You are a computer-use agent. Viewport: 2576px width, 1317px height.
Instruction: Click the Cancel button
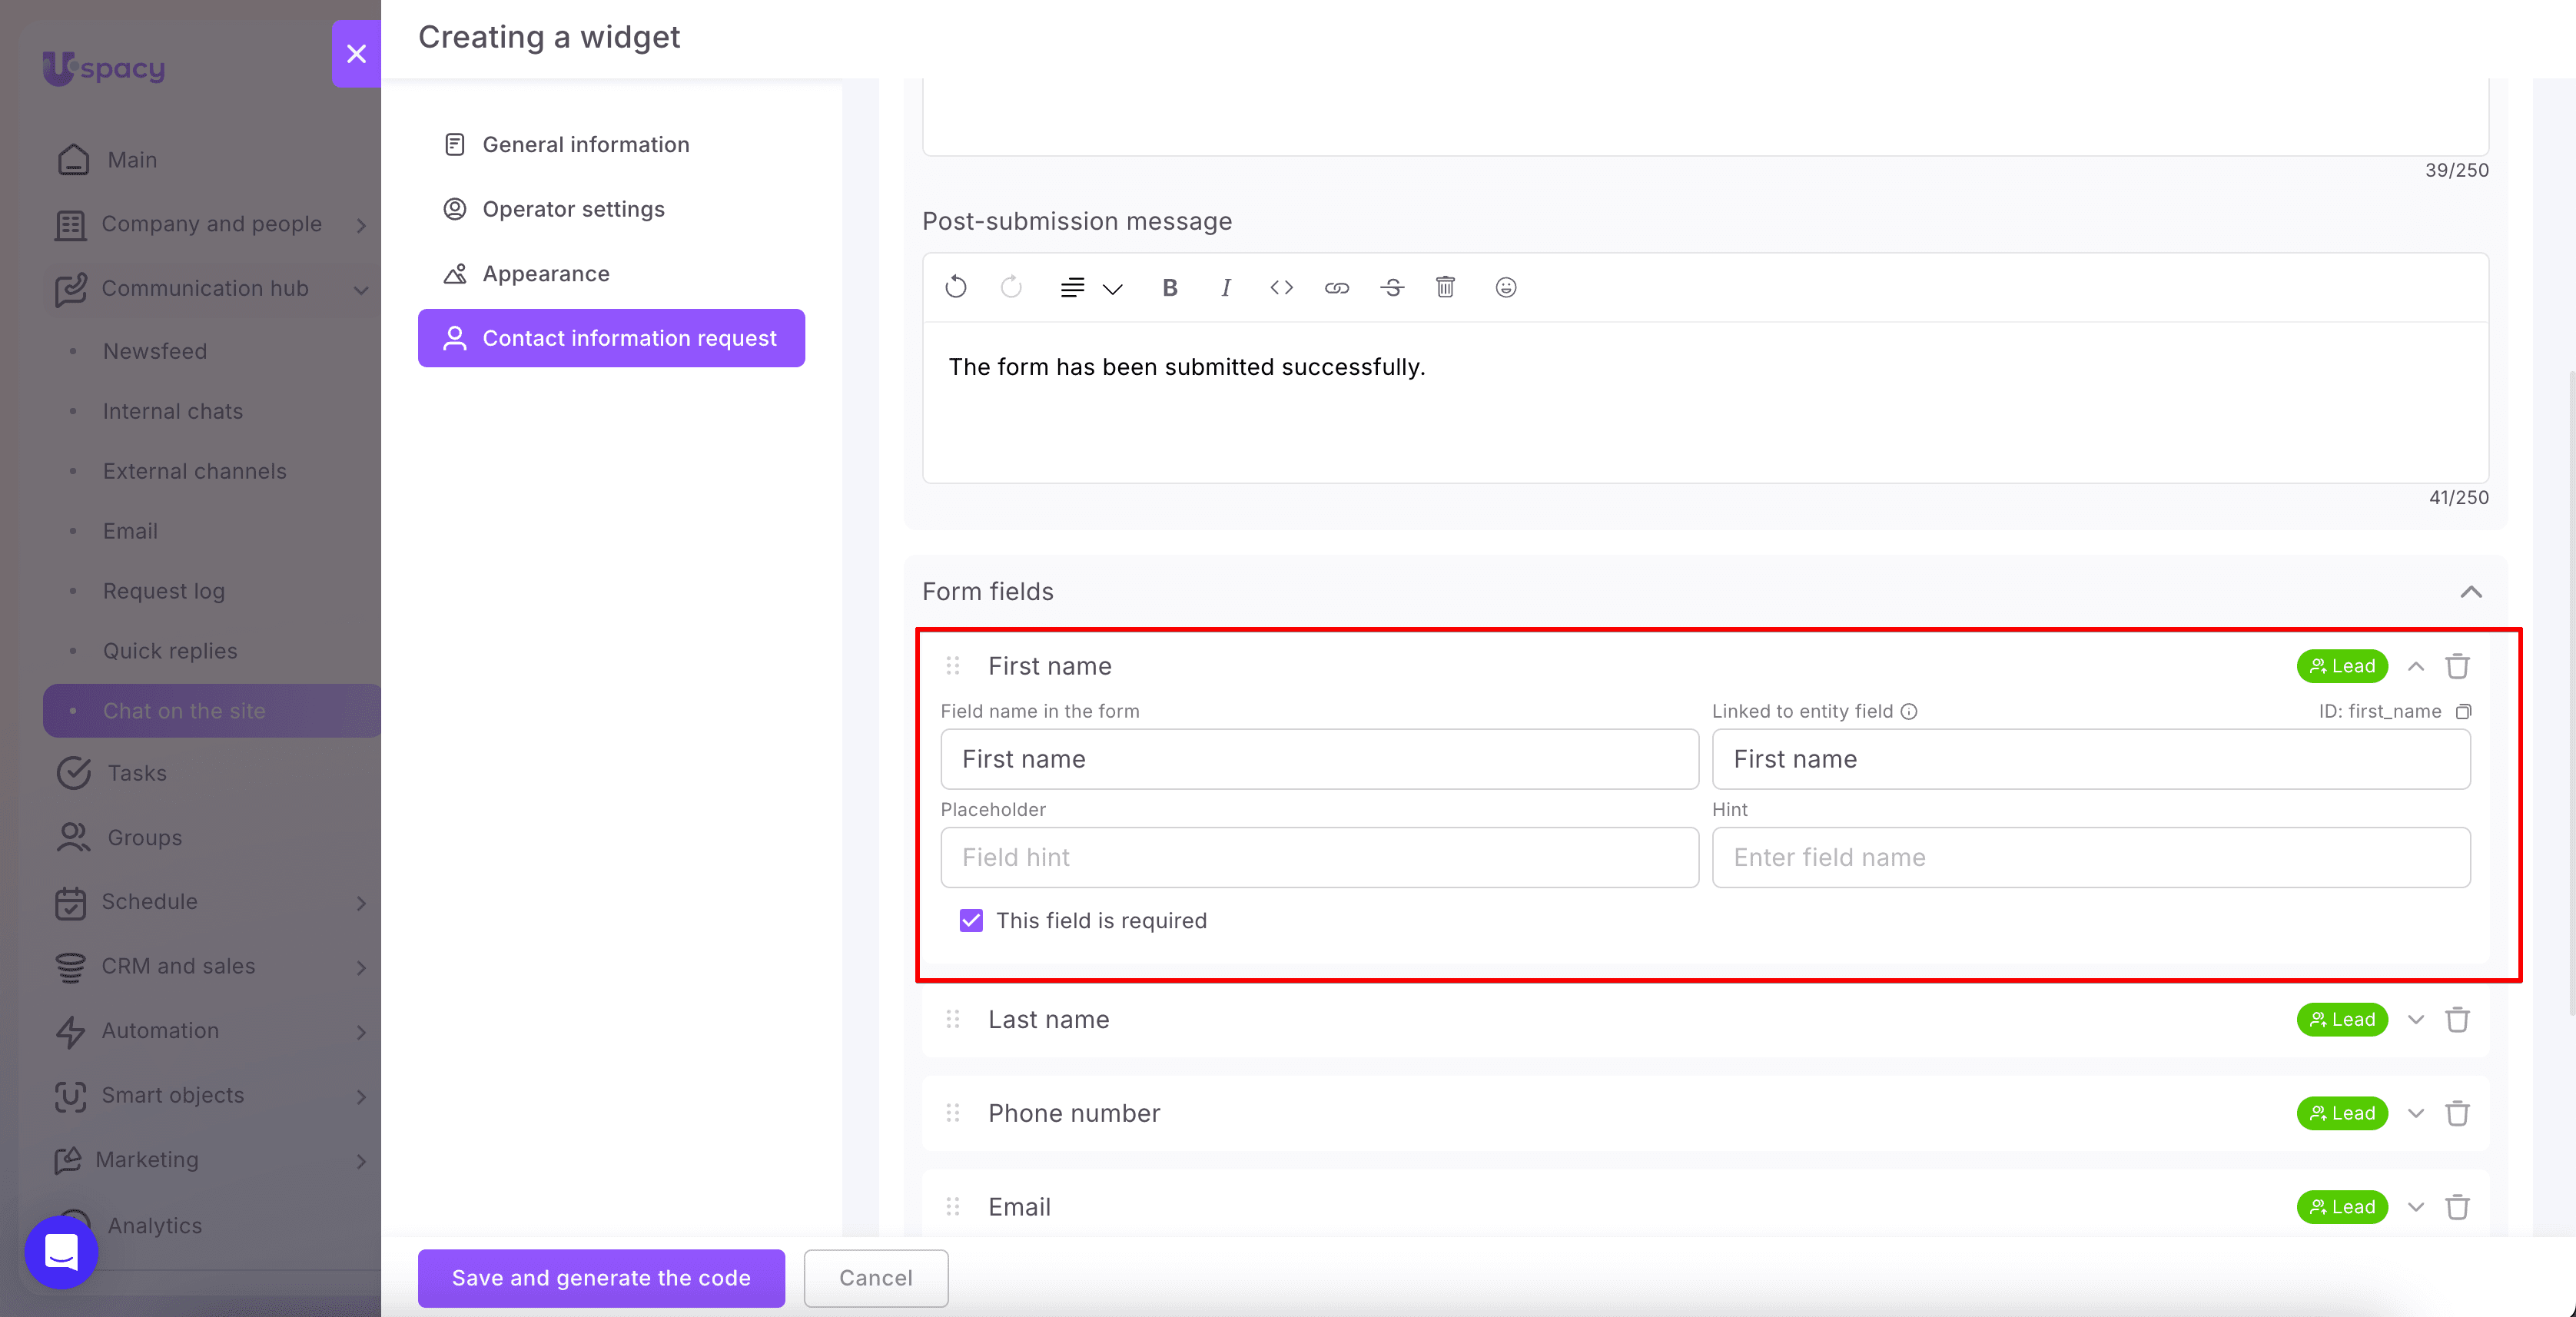point(876,1278)
